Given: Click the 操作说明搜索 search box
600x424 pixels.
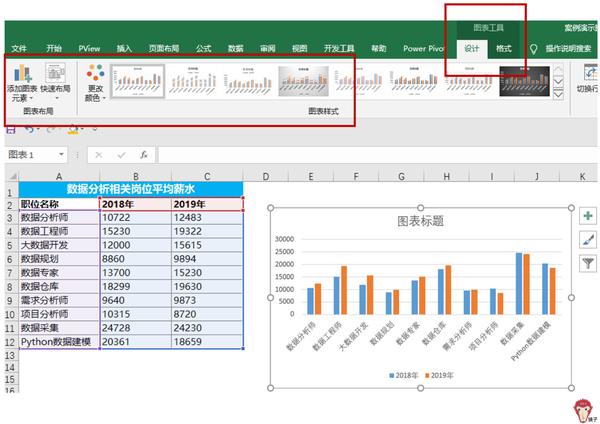Looking at the screenshot, I should 569,49.
